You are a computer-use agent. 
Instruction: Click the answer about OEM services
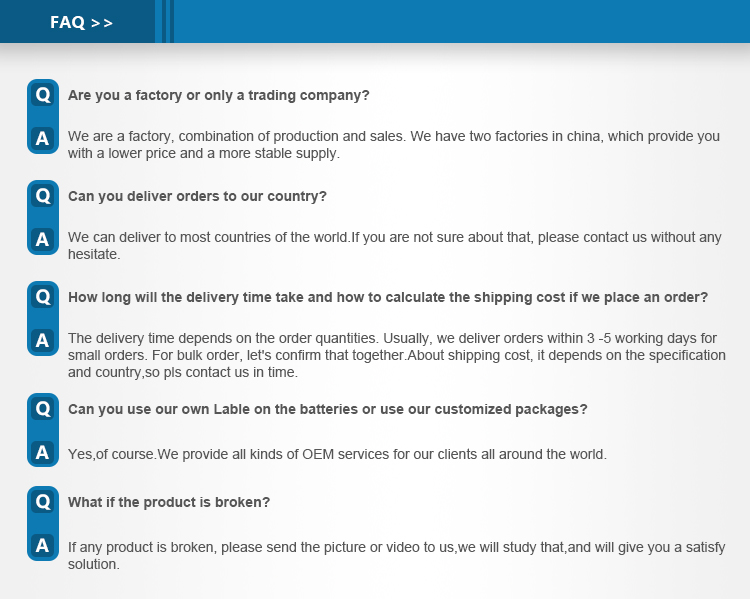click(337, 454)
